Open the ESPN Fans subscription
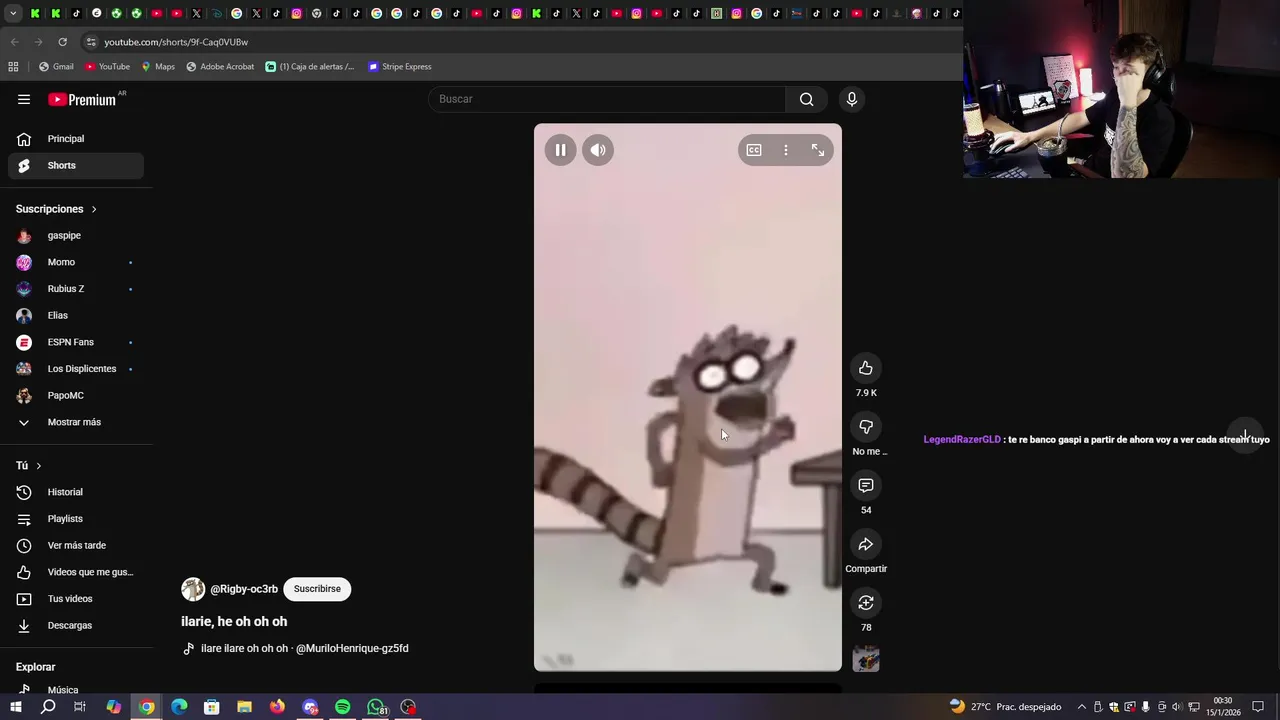The image size is (1280, 720). coord(76,342)
